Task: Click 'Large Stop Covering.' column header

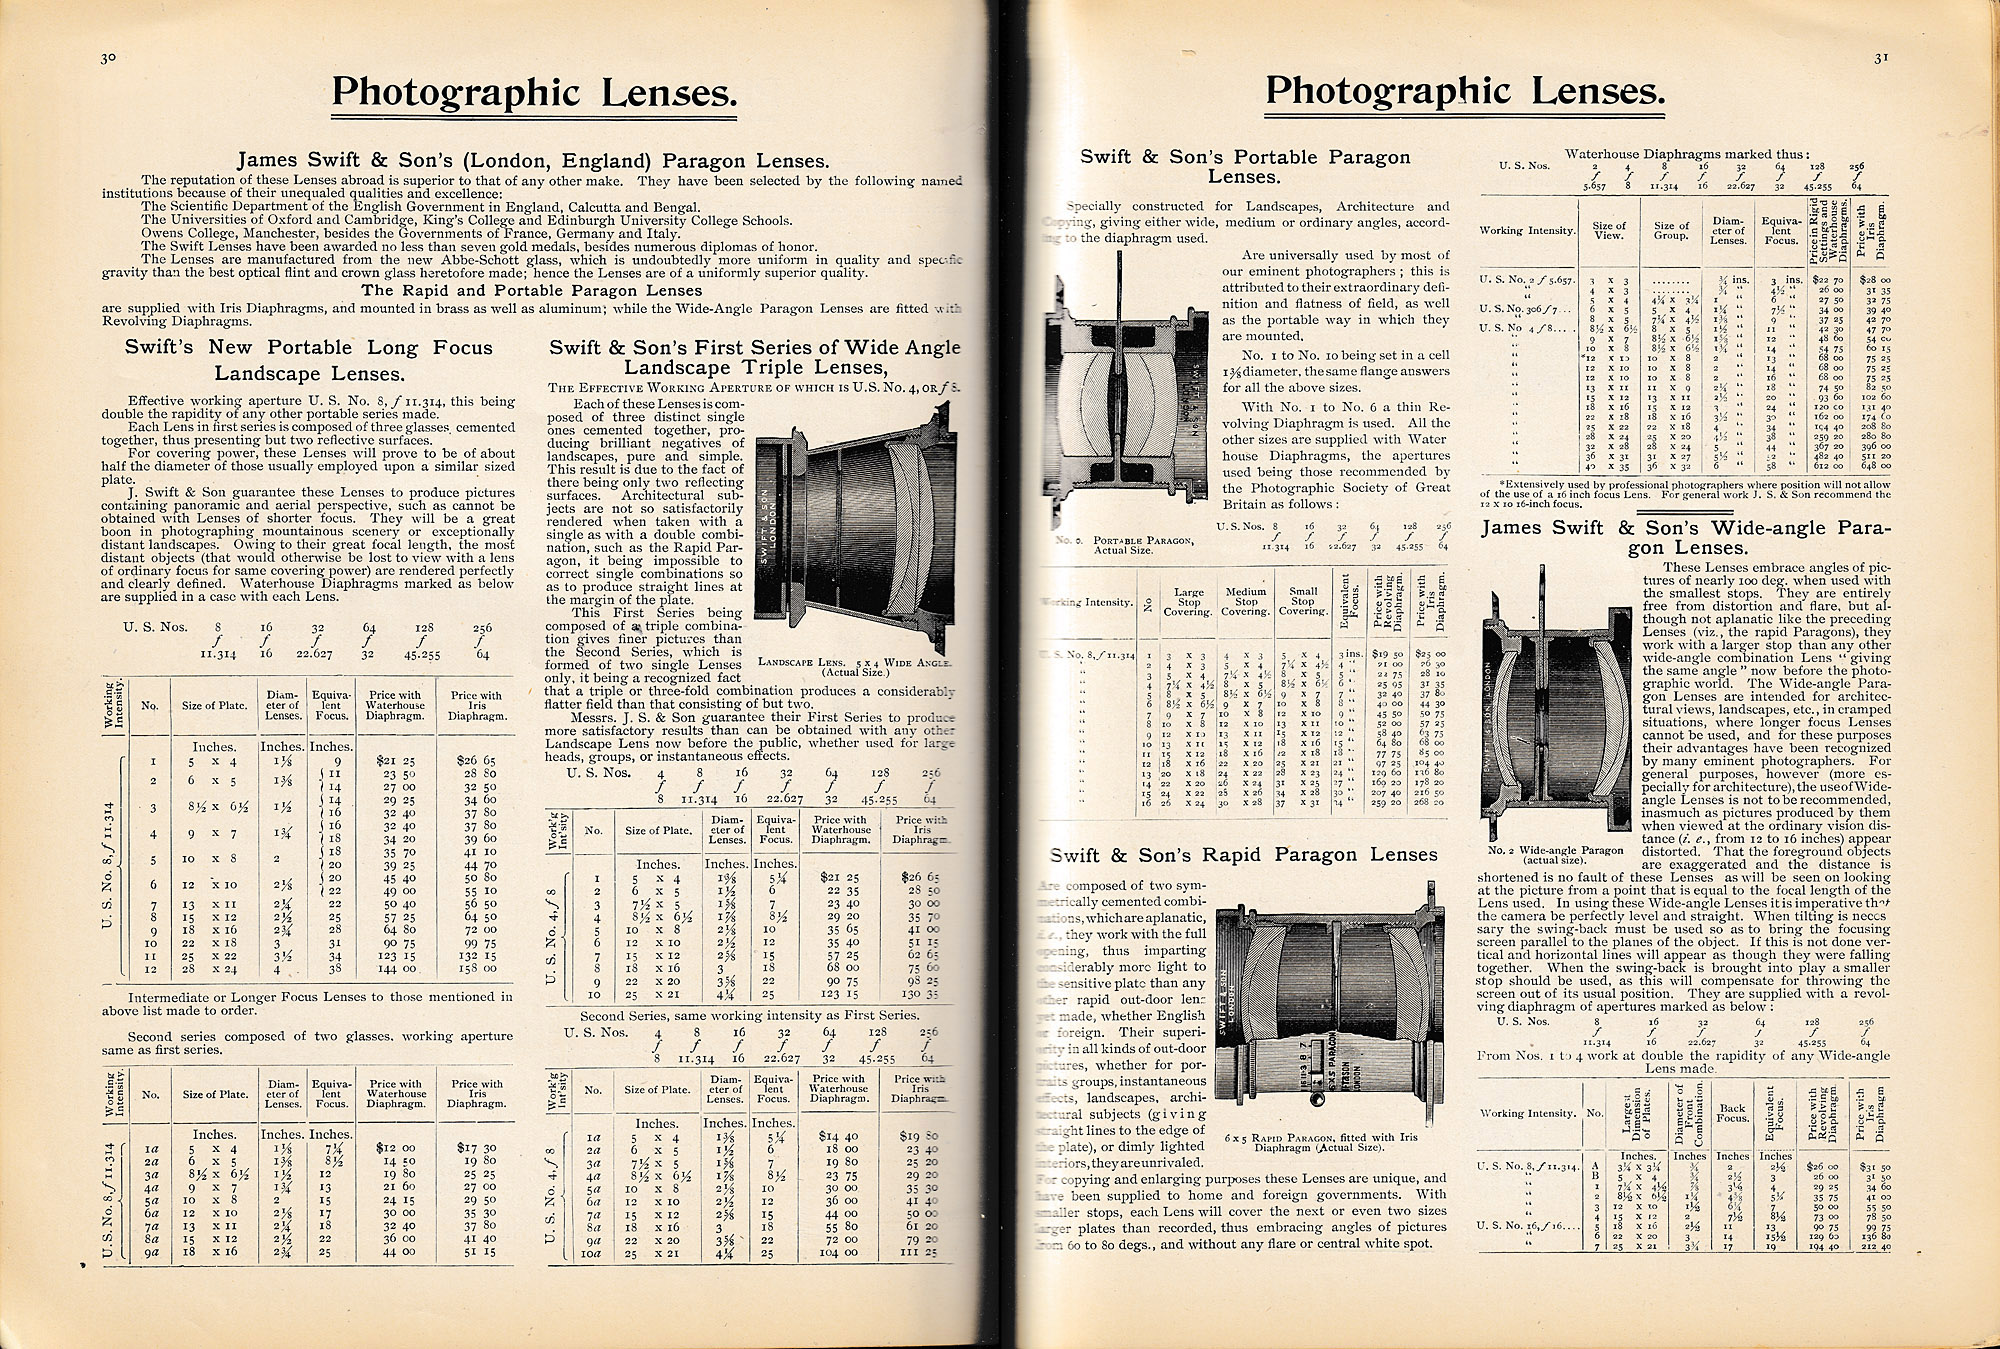Action: [x=1188, y=601]
